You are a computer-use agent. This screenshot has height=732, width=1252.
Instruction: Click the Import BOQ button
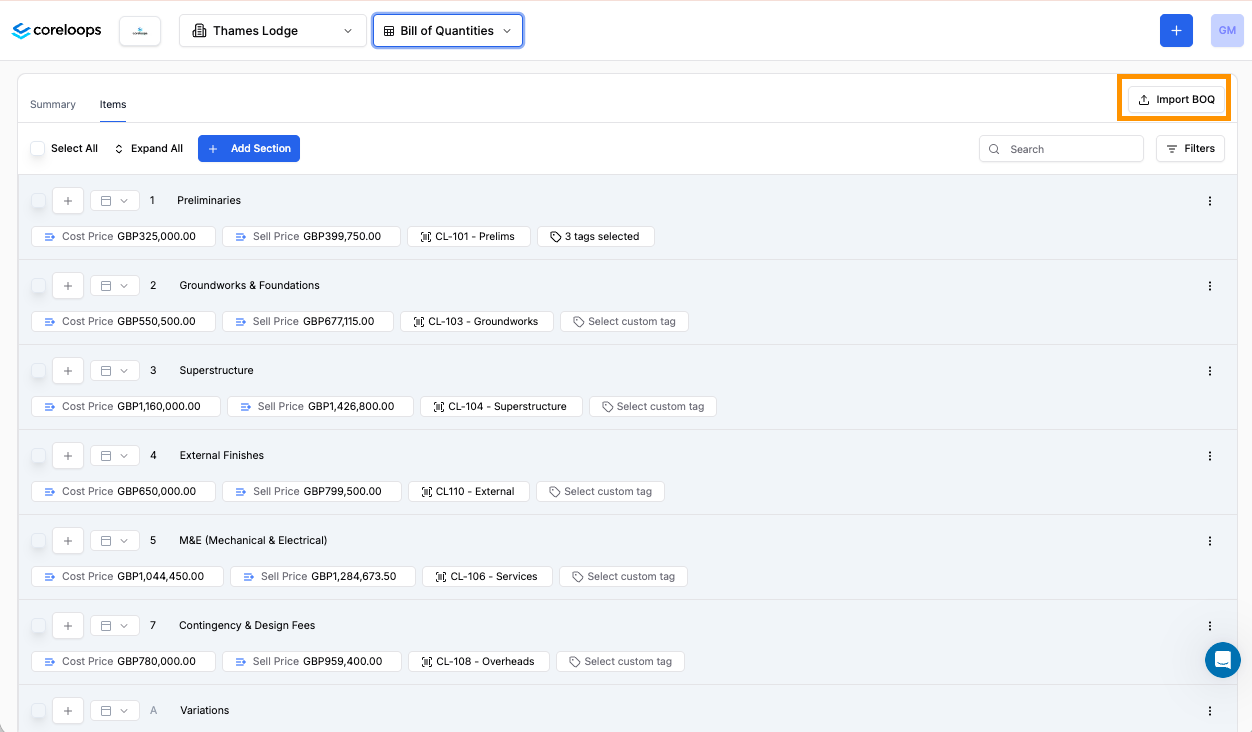[1177, 99]
